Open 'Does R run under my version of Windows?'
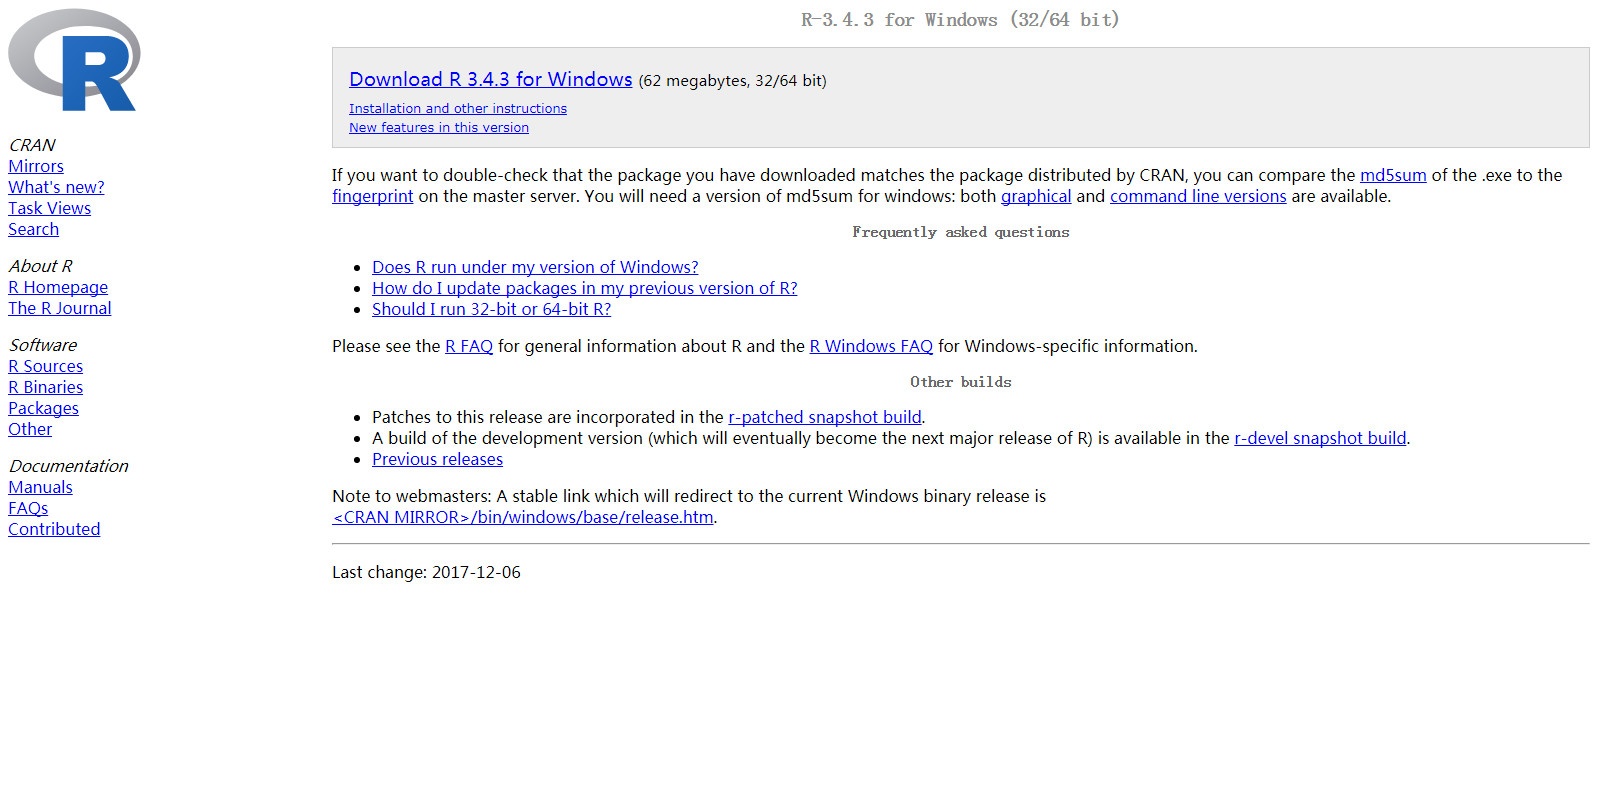 point(535,267)
